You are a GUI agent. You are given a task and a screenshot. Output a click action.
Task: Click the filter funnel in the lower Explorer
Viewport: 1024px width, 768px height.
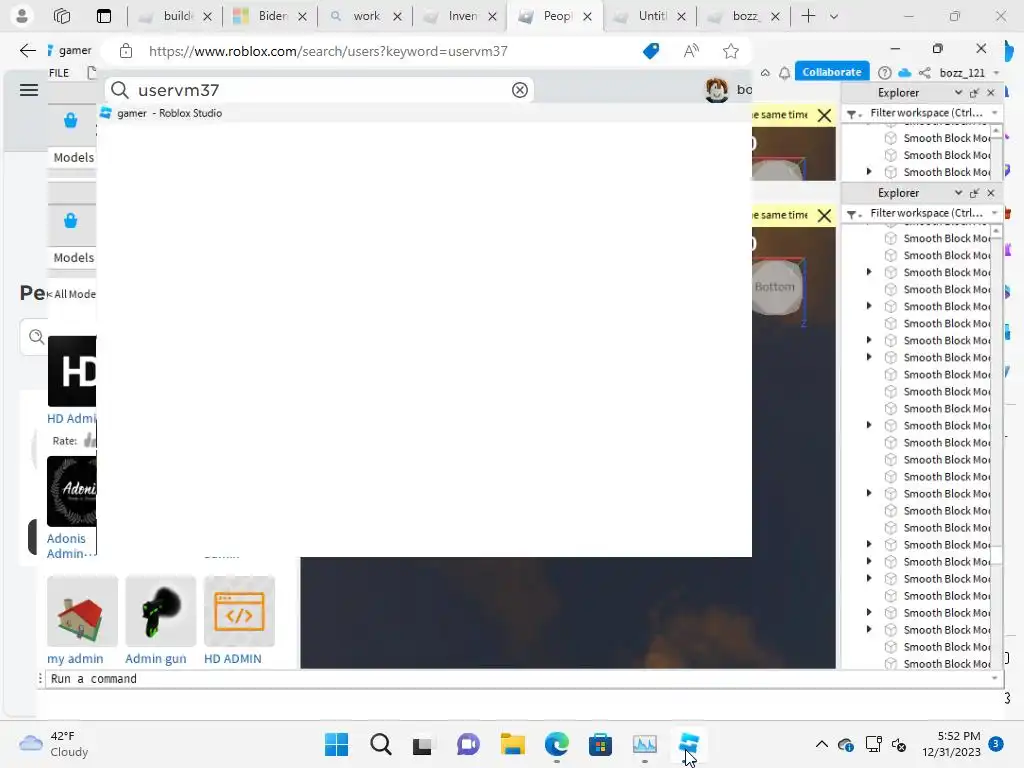[x=852, y=214]
